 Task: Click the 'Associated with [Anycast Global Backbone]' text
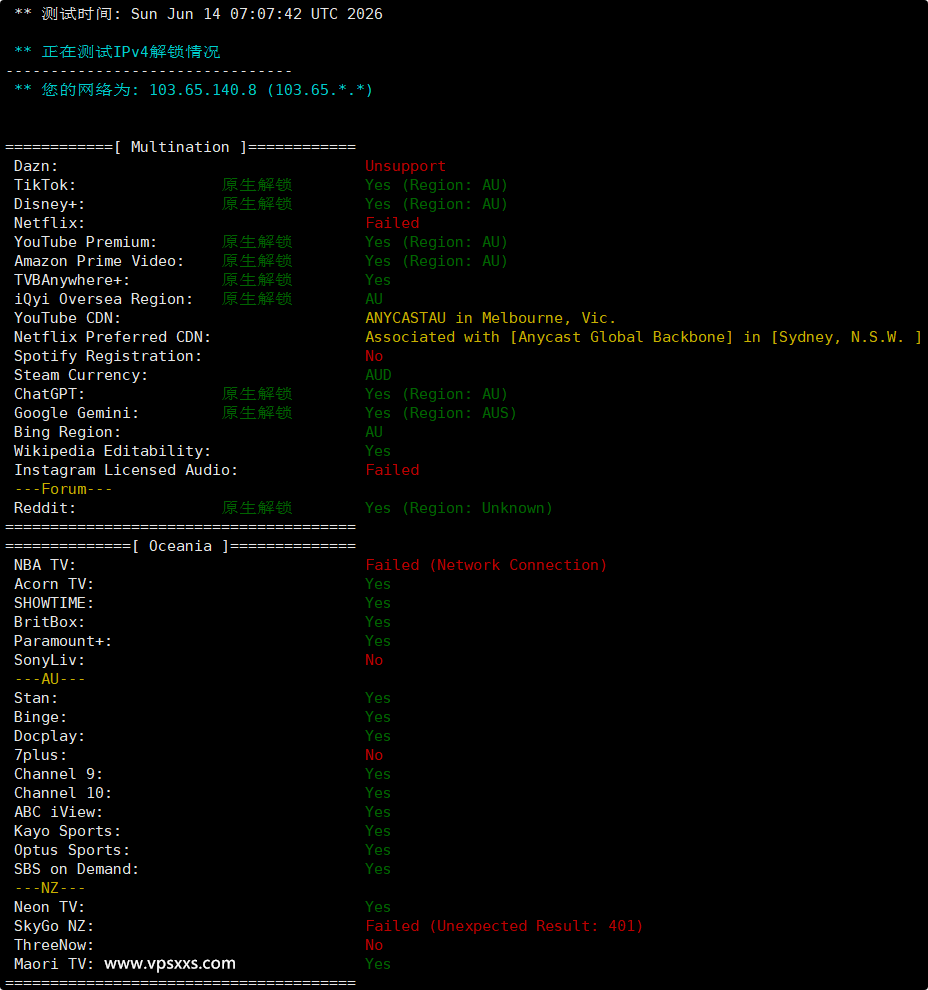pyautogui.click(x=549, y=337)
